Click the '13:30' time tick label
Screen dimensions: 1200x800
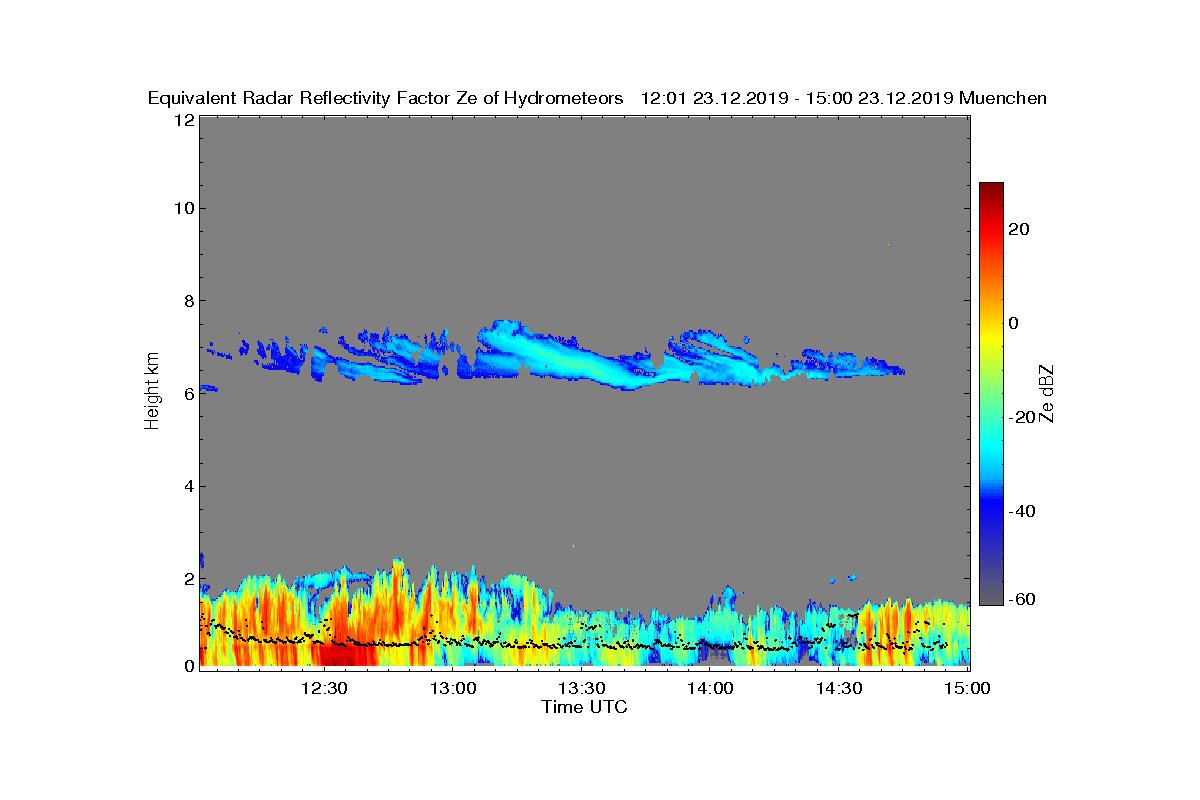582,688
